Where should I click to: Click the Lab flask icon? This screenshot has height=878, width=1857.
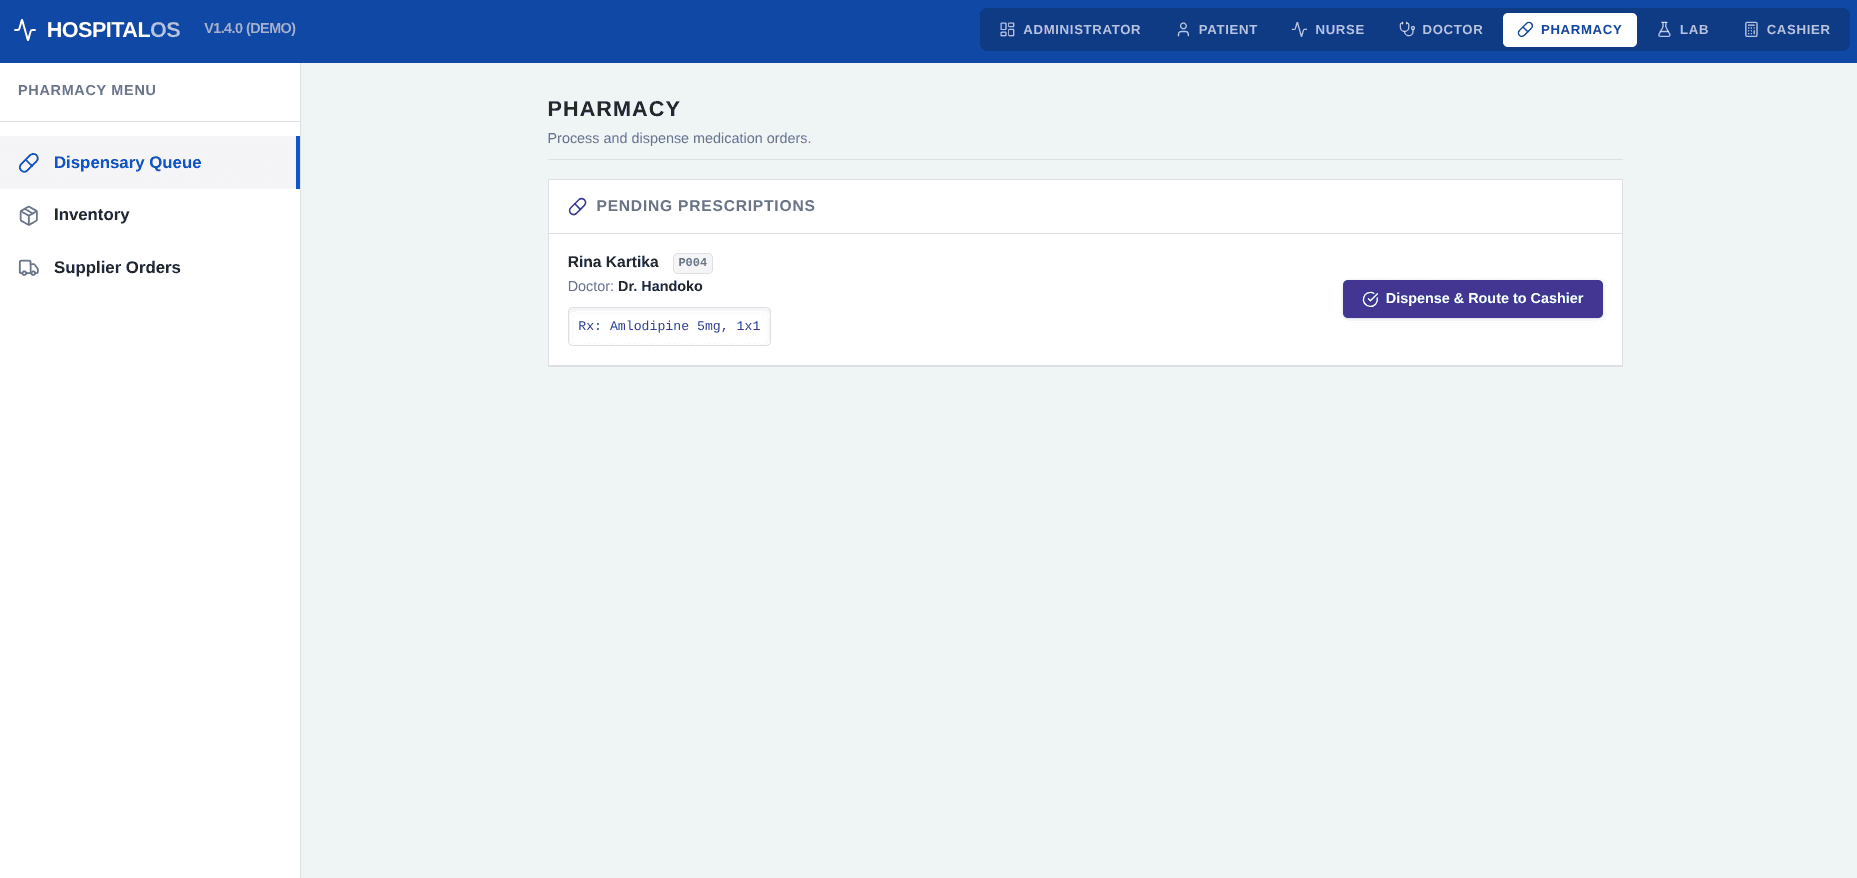tap(1664, 30)
